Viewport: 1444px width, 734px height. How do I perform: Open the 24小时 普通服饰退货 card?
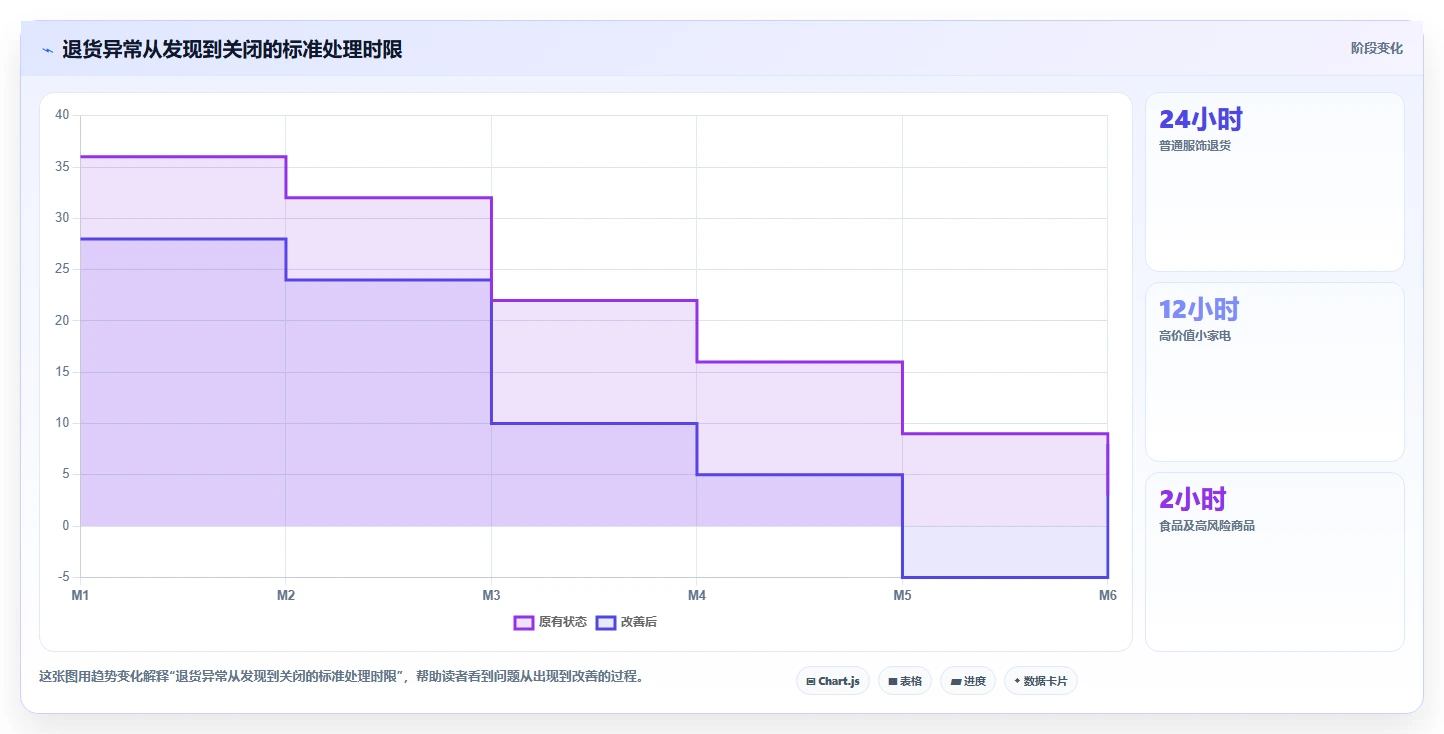pyautogui.click(x=1274, y=182)
